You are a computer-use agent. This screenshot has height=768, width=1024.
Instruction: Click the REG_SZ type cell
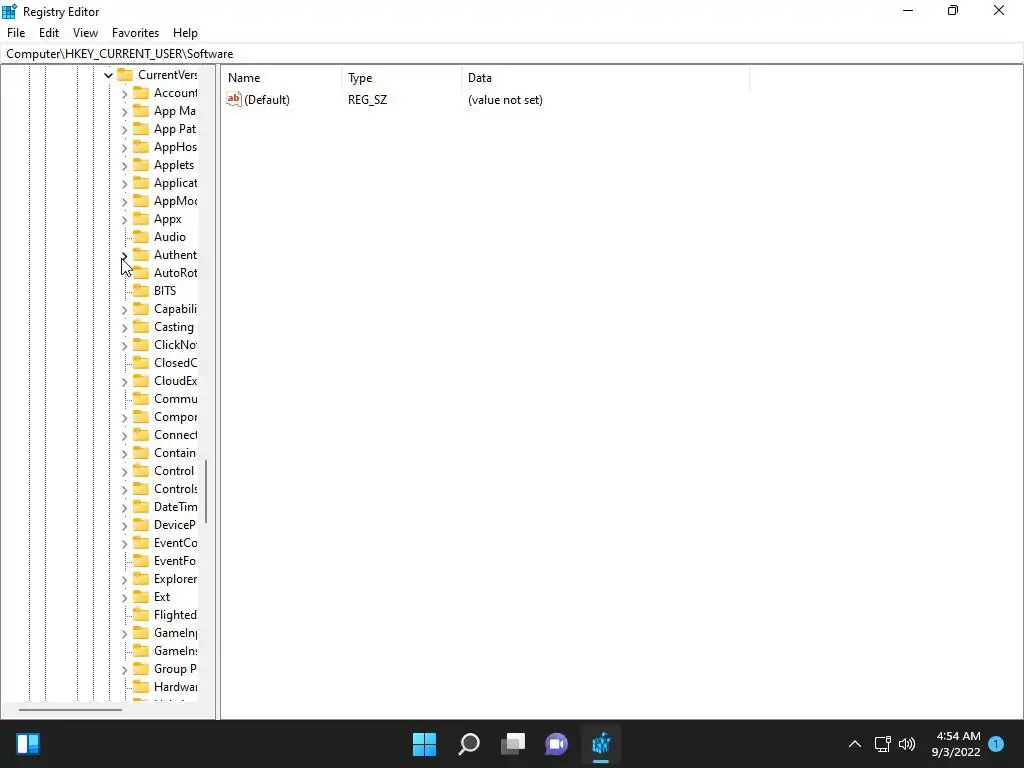coord(367,100)
